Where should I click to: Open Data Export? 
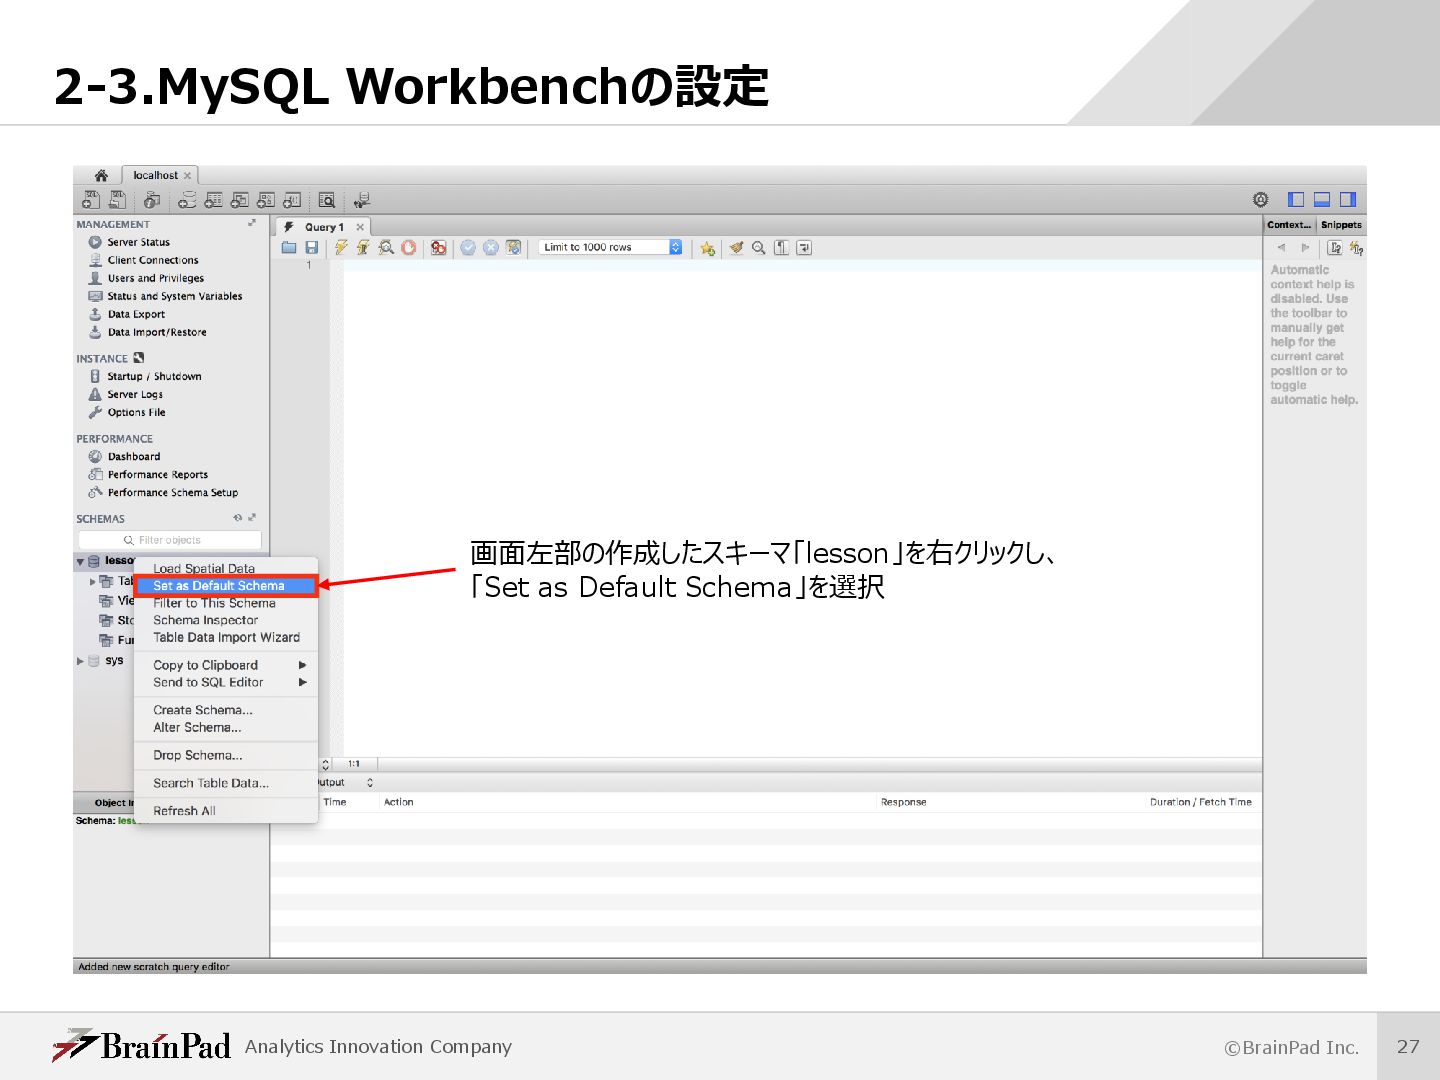(x=136, y=314)
